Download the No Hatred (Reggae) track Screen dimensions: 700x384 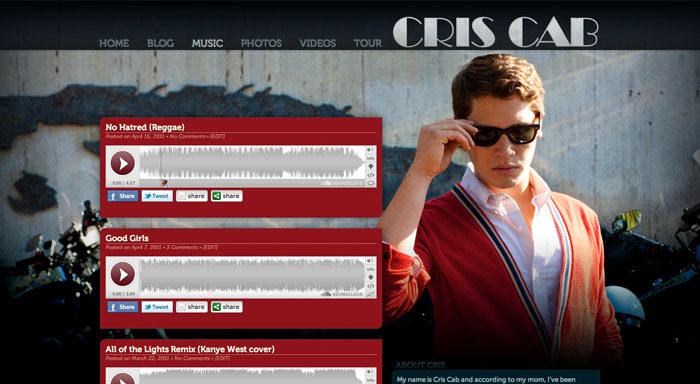pyautogui.click(x=371, y=167)
